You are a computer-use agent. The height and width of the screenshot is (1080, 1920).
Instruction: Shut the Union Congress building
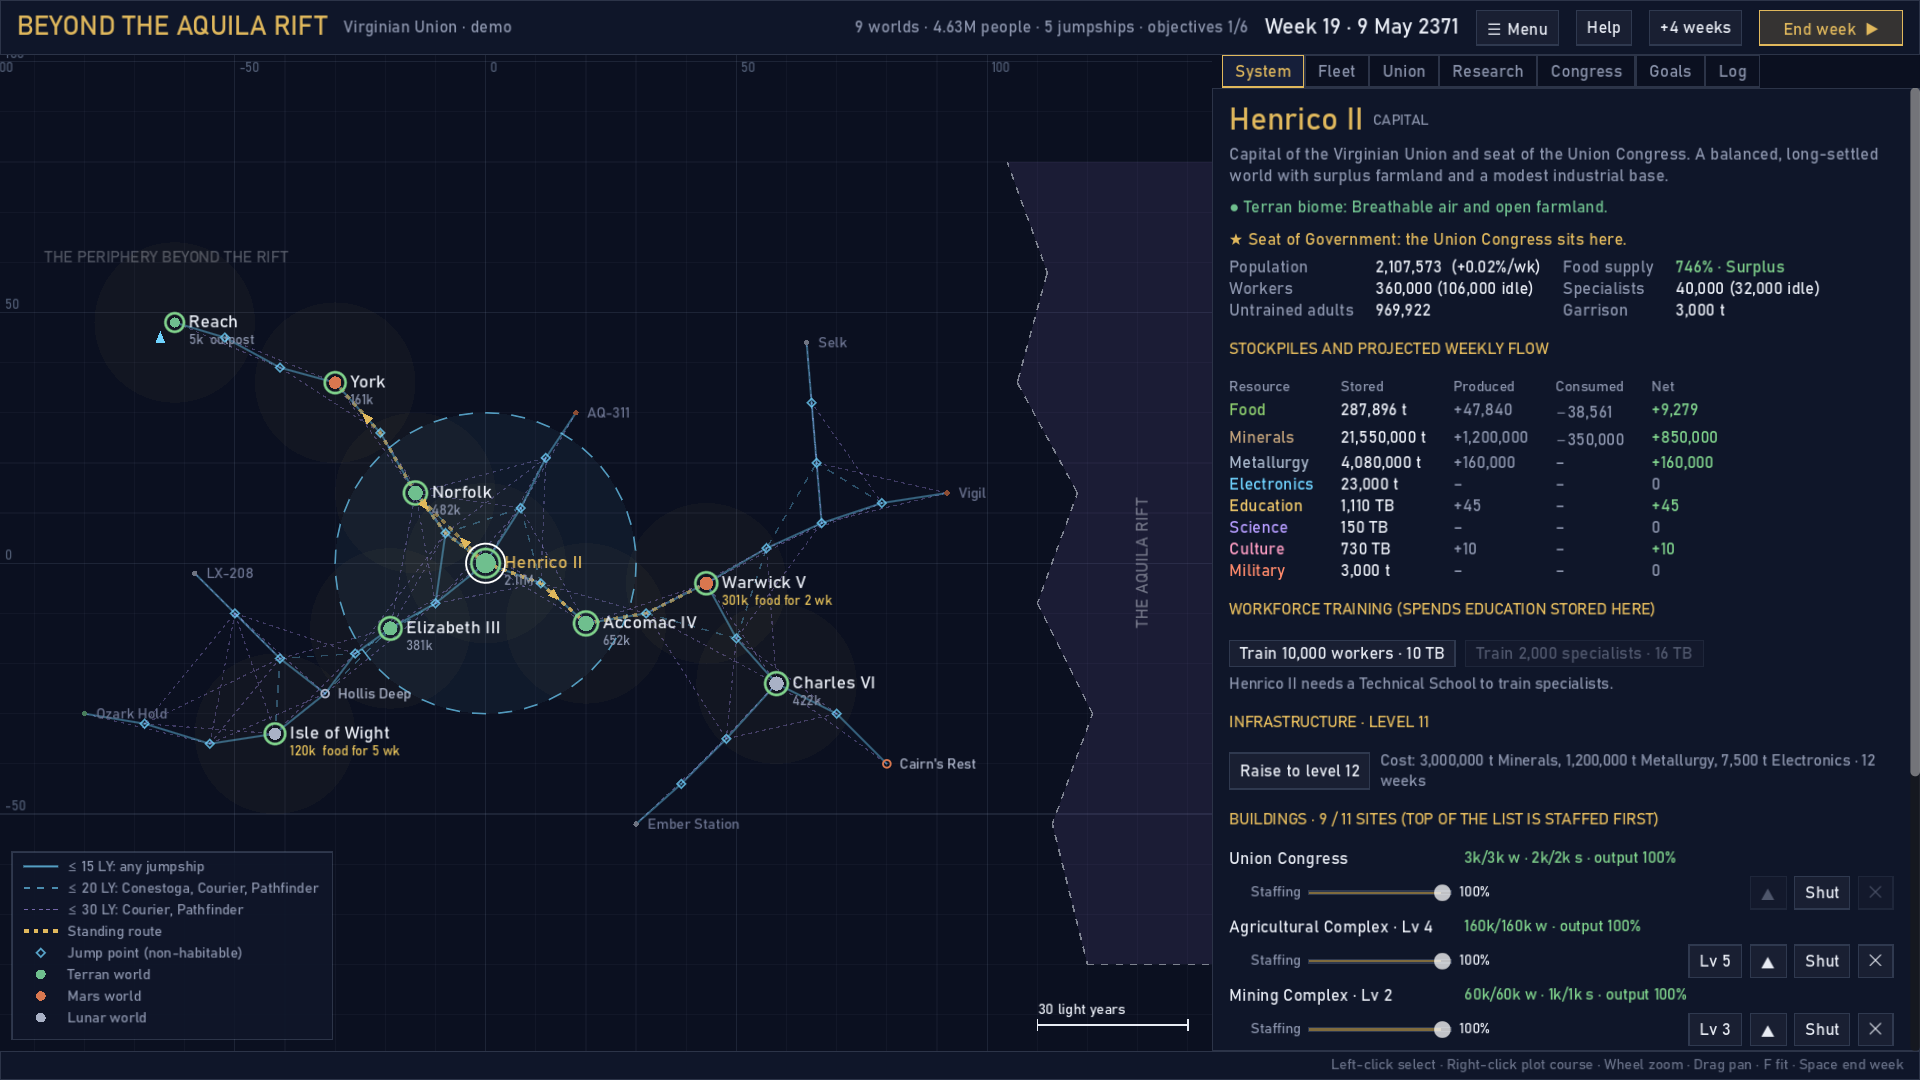[x=1821, y=893]
